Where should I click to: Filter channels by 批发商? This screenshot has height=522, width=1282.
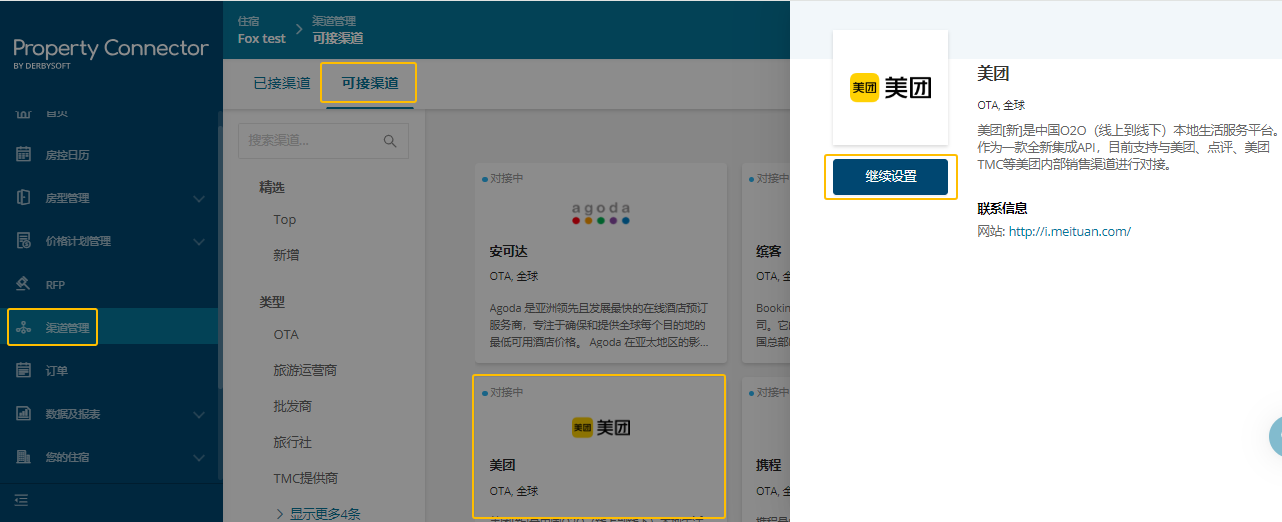click(293, 406)
